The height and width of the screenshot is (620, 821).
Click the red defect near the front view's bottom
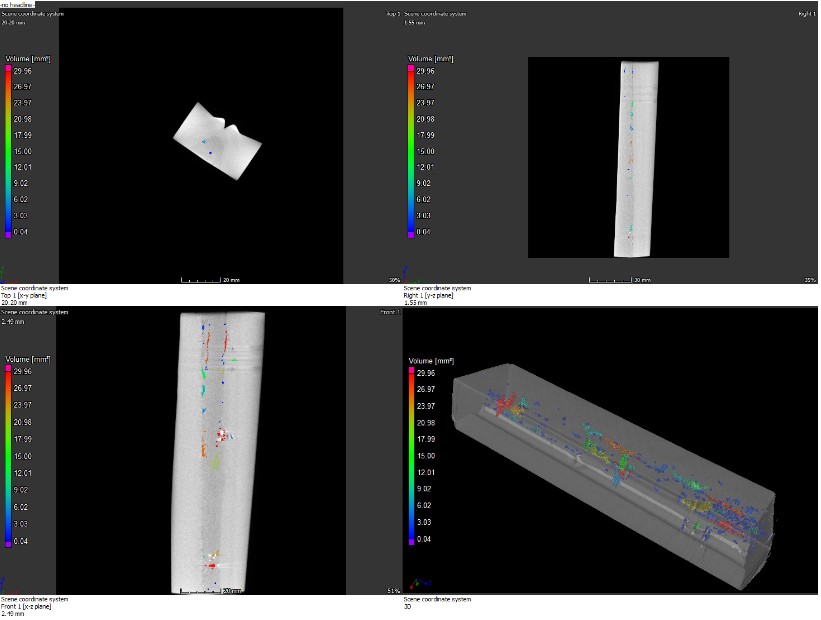[x=212, y=566]
